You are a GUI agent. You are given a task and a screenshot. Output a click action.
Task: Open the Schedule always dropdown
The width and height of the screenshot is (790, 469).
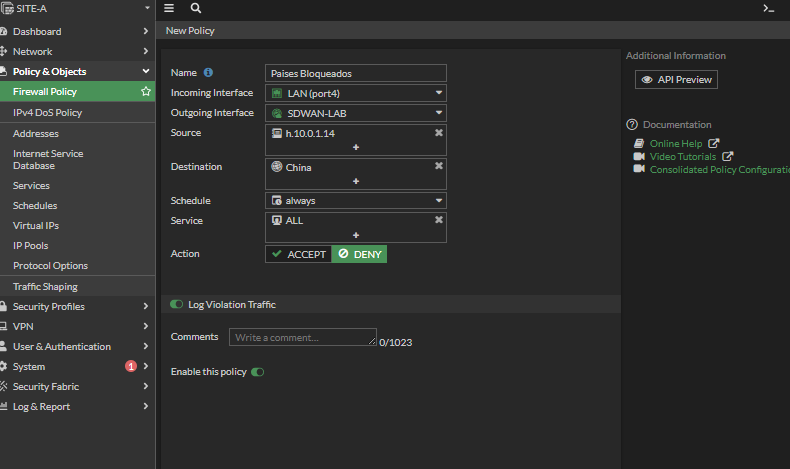pos(356,201)
